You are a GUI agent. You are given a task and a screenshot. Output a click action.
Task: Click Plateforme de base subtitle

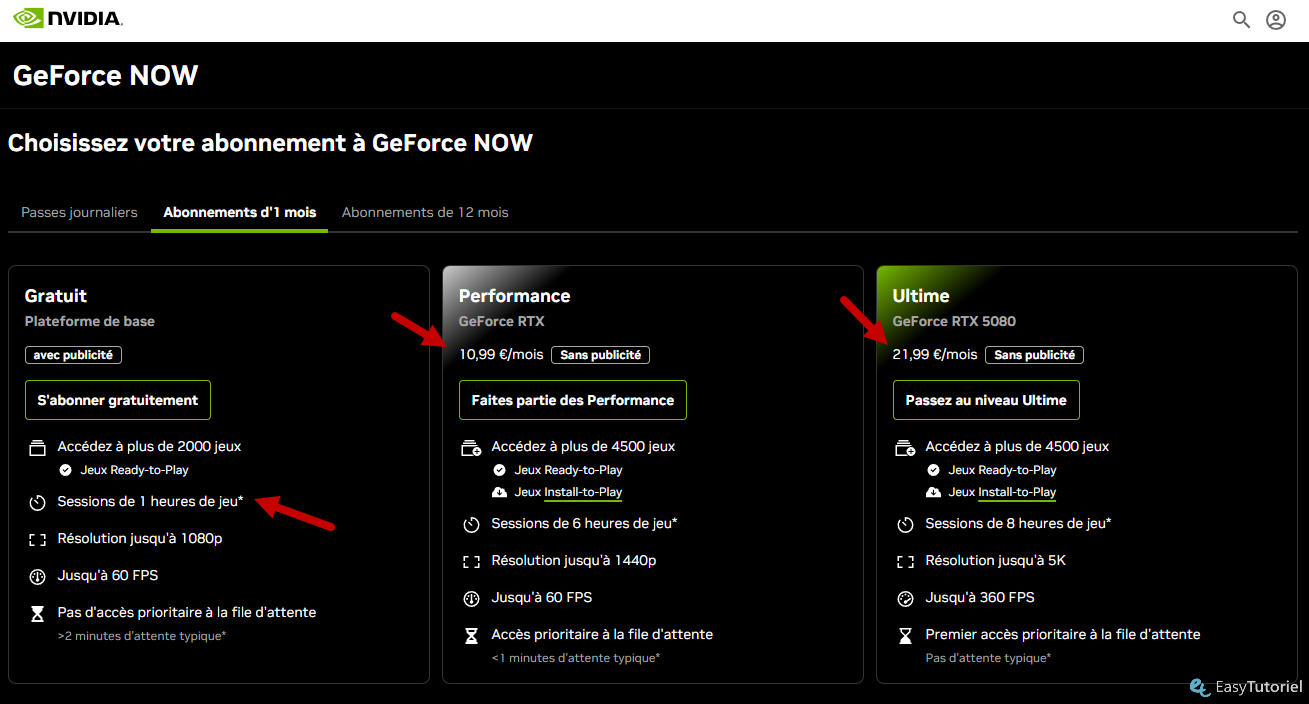click(90, 321)
